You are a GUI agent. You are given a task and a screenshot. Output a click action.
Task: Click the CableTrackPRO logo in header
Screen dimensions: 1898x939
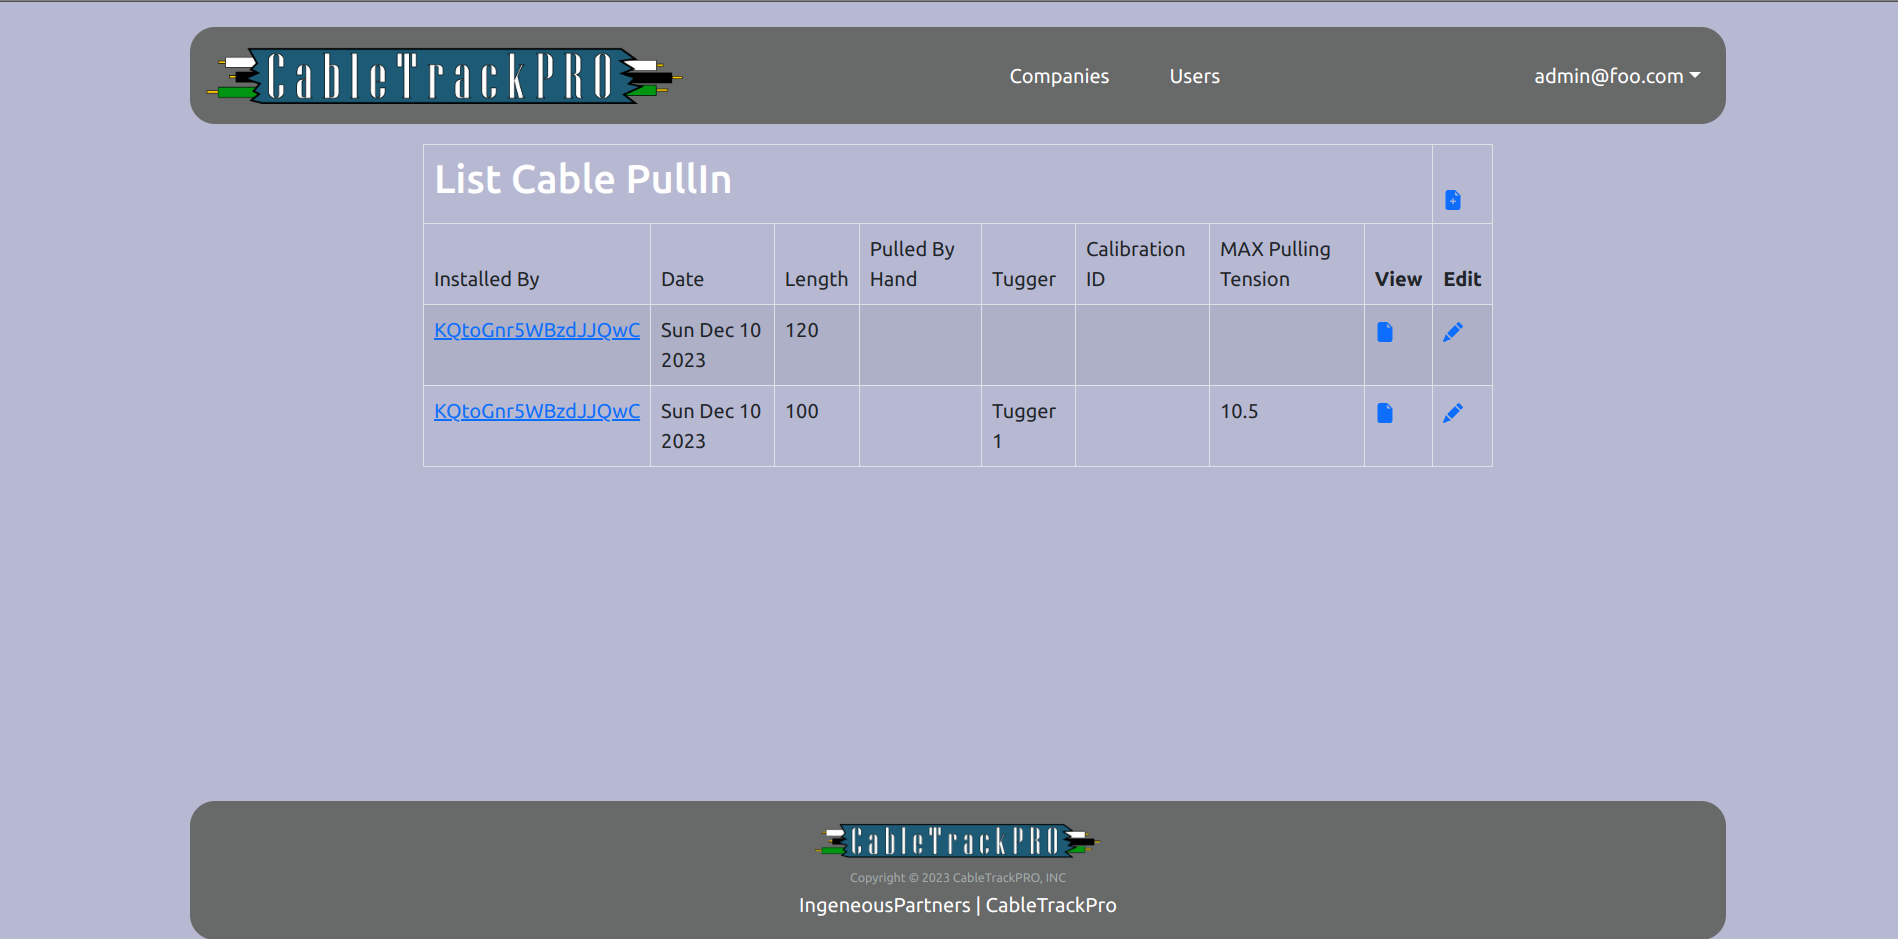click(x=445, y=76)
